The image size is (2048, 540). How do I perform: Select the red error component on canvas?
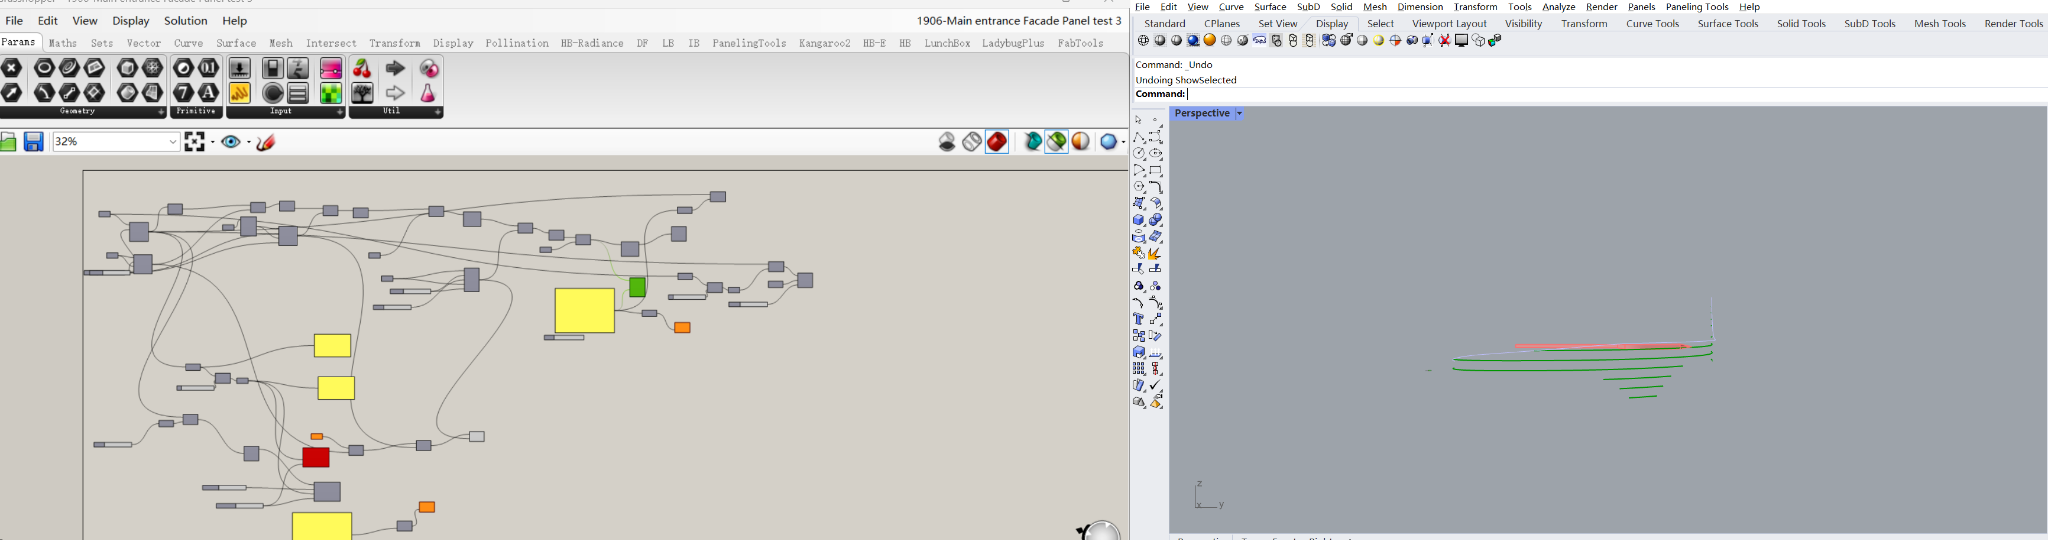(316, 457)
